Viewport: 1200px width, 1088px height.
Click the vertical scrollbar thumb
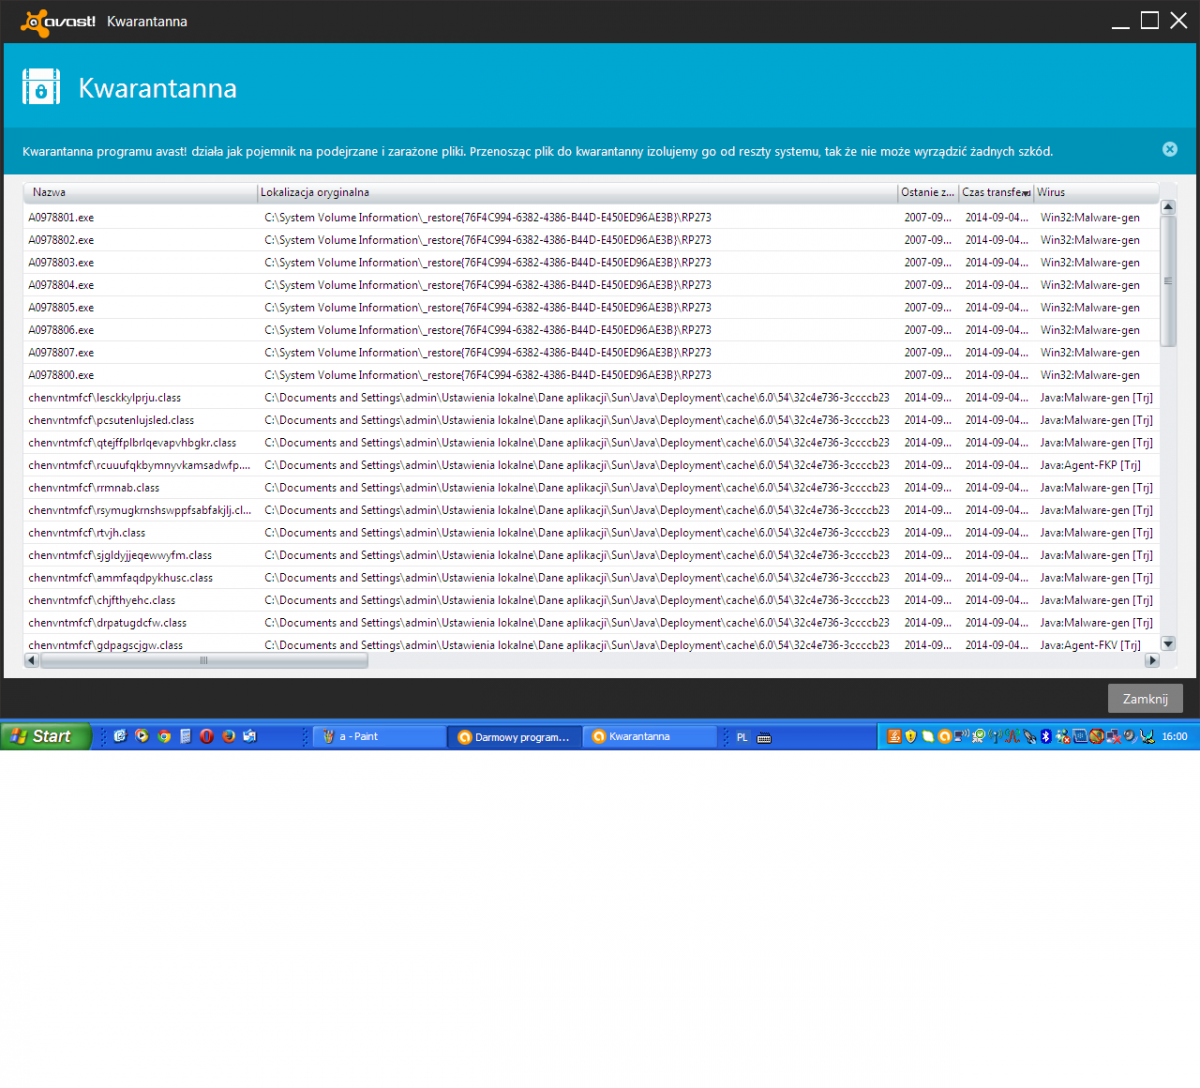(1168, 280)
